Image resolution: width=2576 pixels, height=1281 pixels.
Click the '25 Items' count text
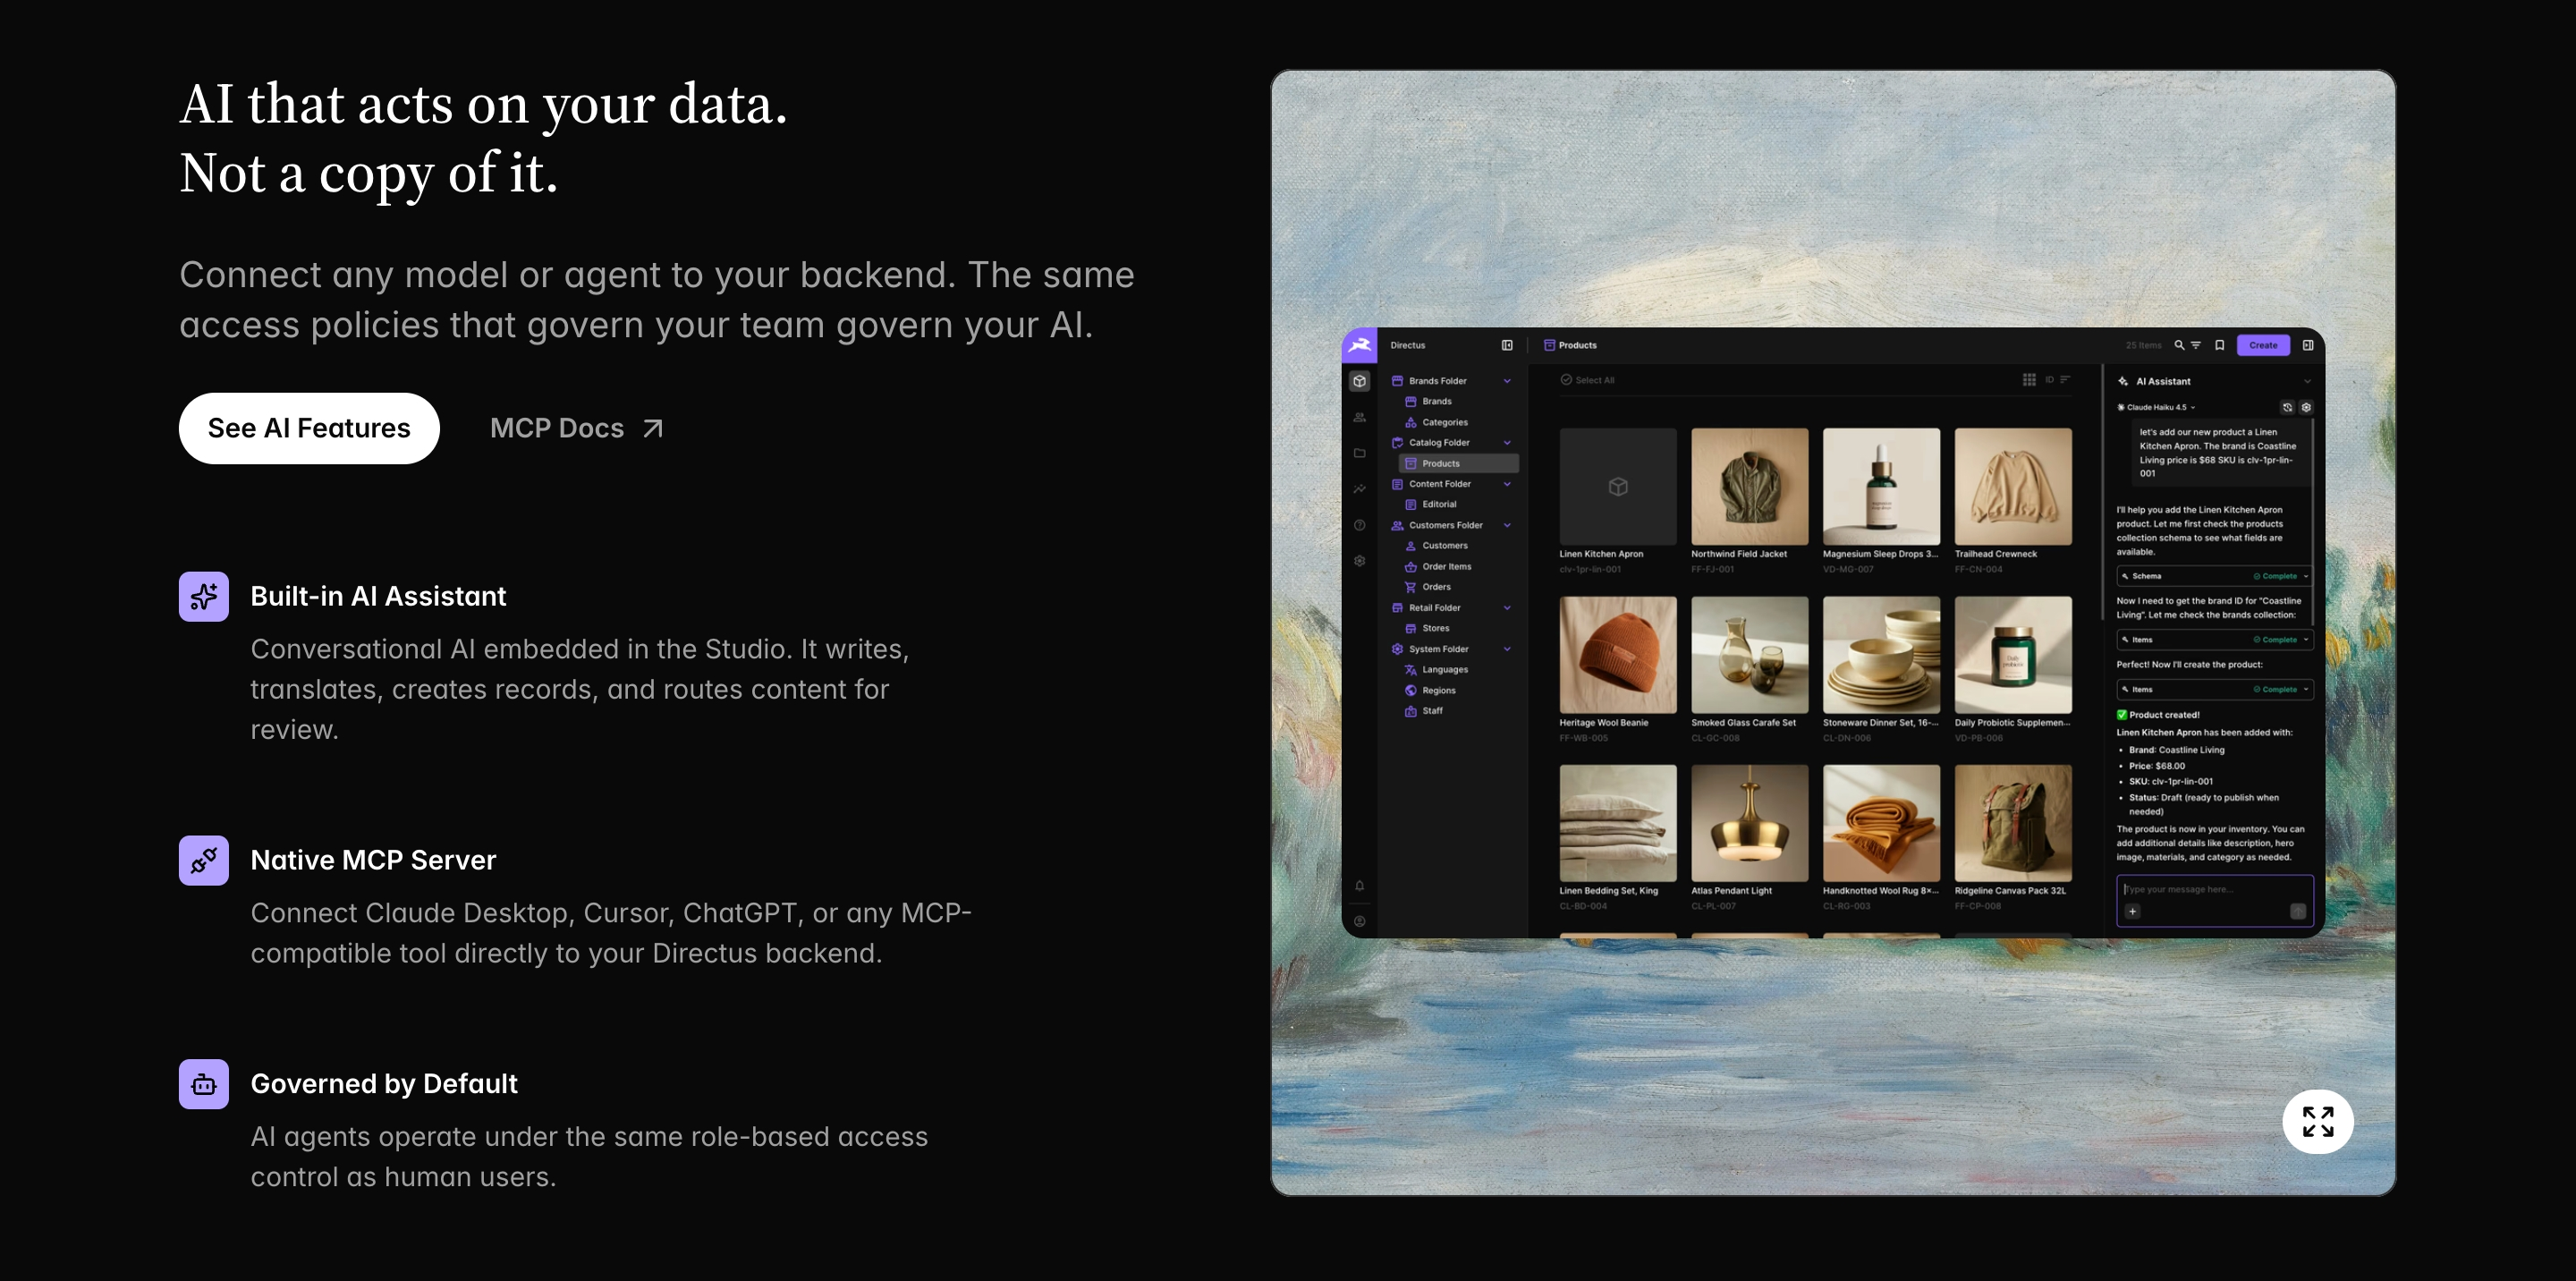pos(2143,345)
